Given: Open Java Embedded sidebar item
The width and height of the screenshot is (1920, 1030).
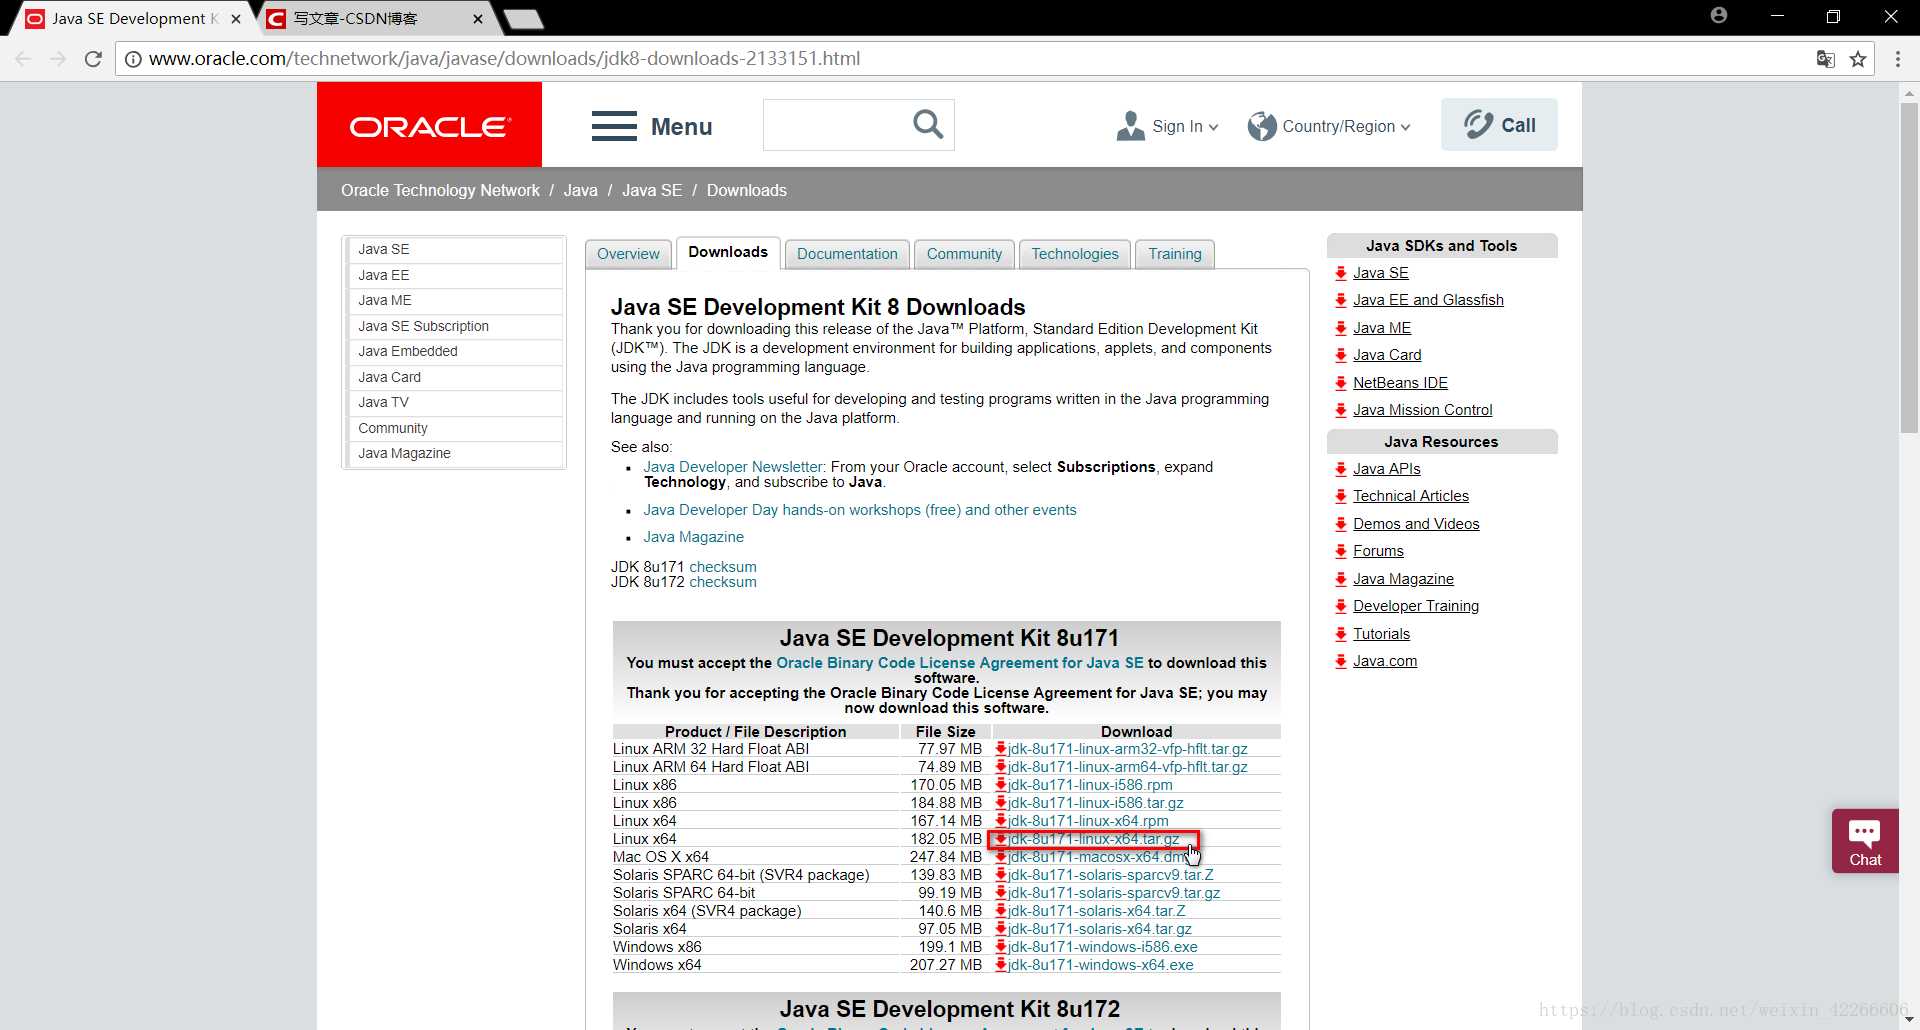Looking at the screenshot, I should click(x=455, y=351).
